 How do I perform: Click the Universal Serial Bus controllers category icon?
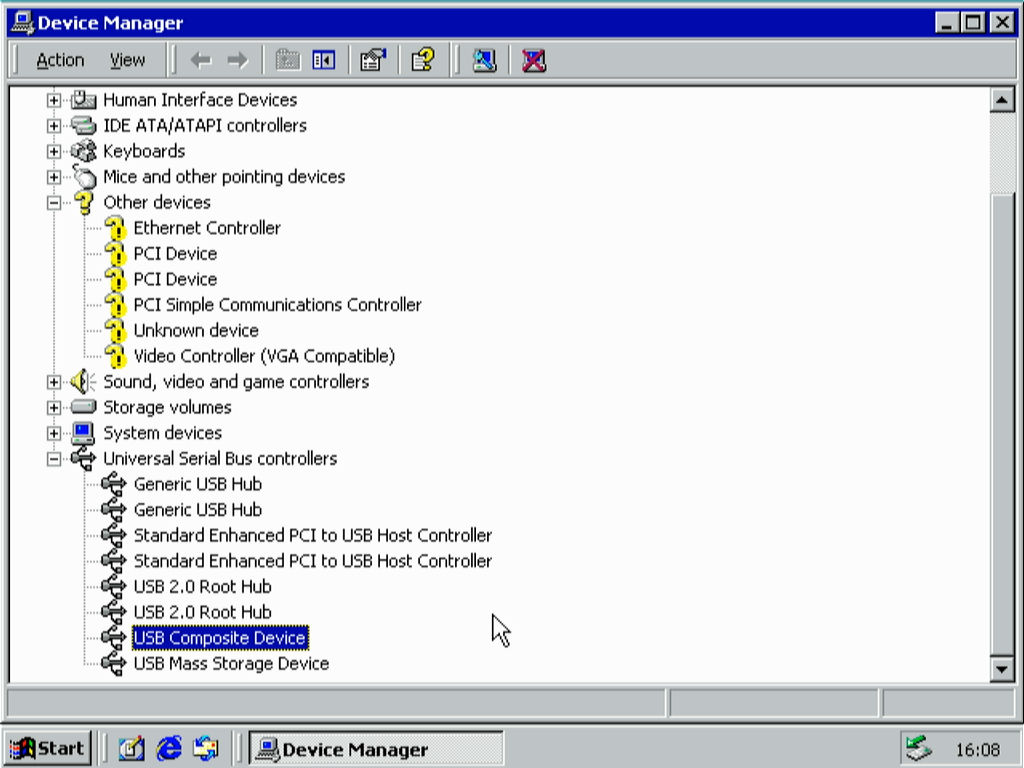coord(83,458)
